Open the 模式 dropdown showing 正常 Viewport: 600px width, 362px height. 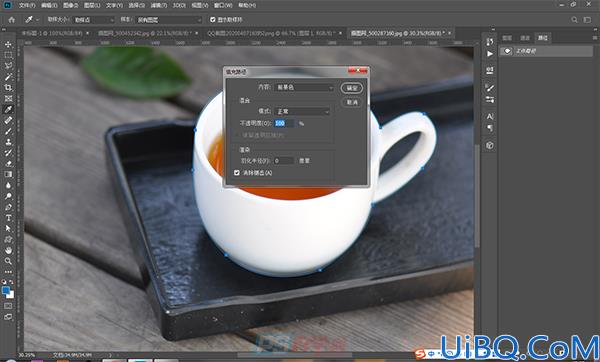click(302, 111)
